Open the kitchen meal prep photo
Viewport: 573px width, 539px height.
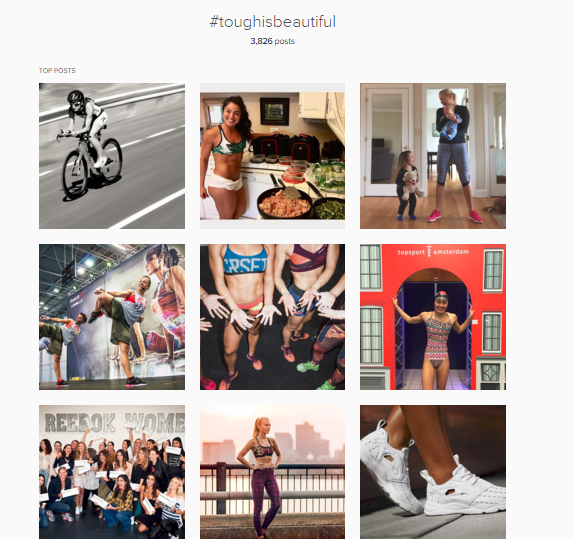coord(272,156)
